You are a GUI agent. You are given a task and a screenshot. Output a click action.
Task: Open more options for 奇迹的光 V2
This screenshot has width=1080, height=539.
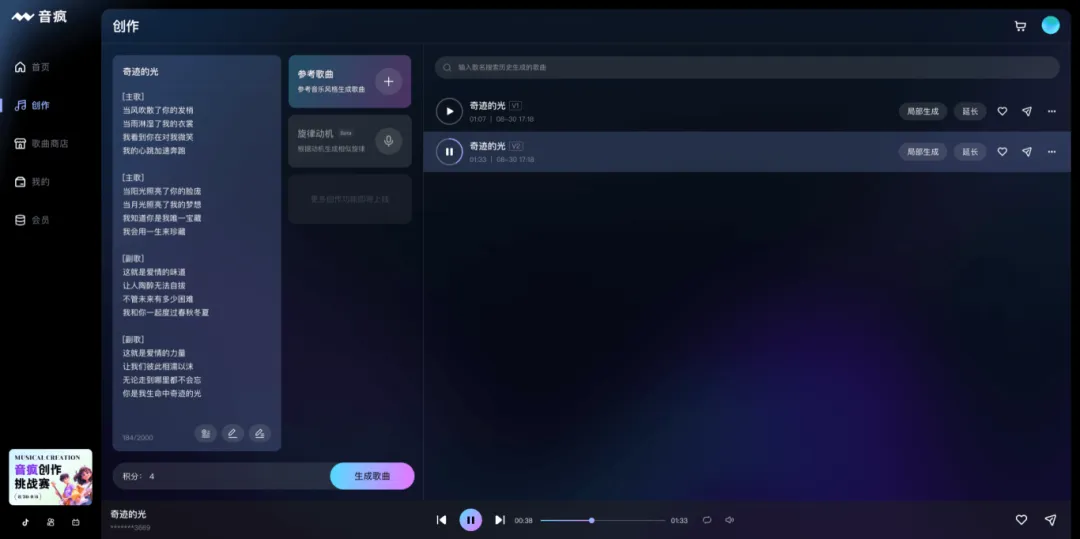pyautogui.click(x=1051, y=152)
